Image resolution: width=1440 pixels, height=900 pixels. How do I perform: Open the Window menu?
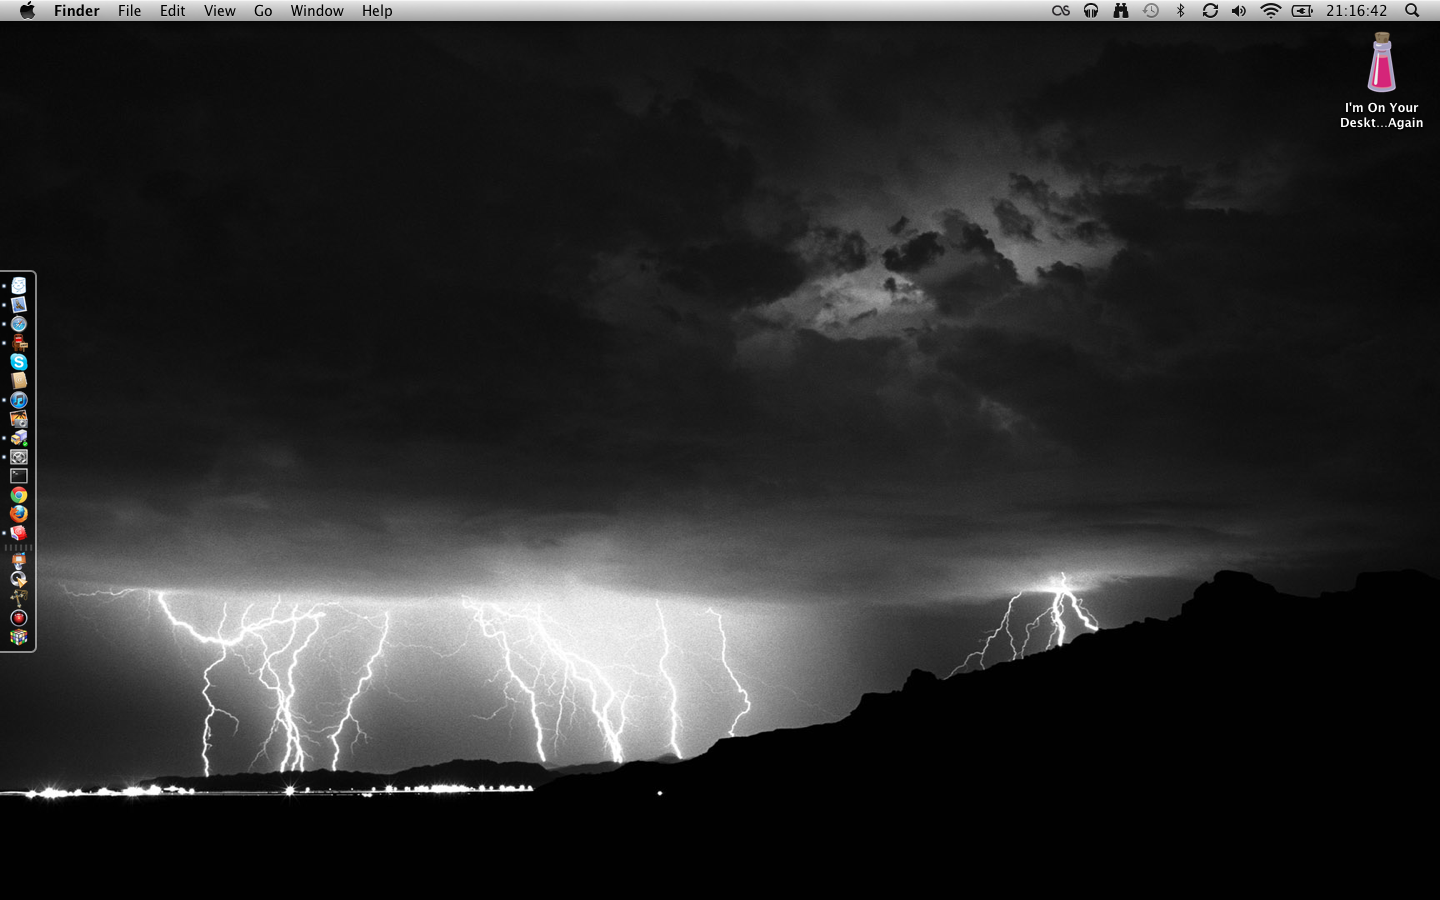pos(317,11)
